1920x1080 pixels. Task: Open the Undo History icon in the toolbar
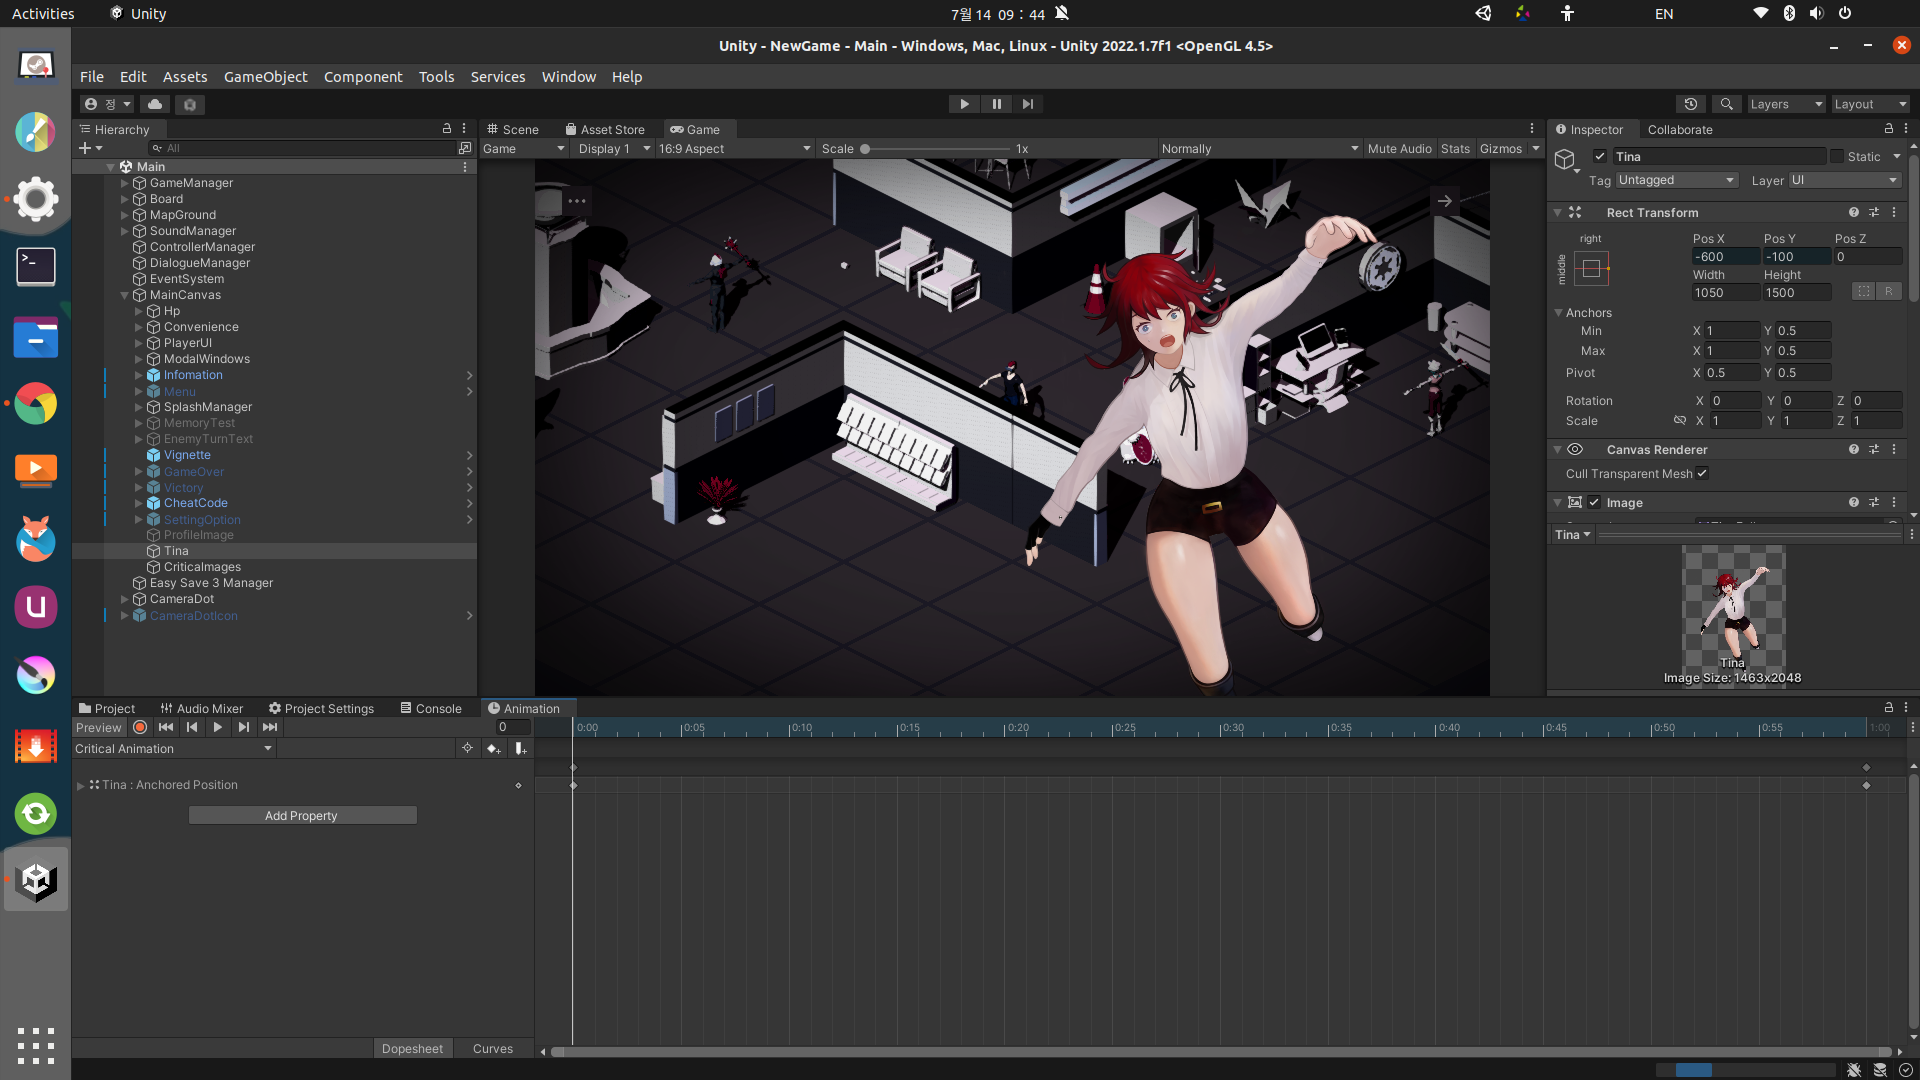(x=1691, y=104)
